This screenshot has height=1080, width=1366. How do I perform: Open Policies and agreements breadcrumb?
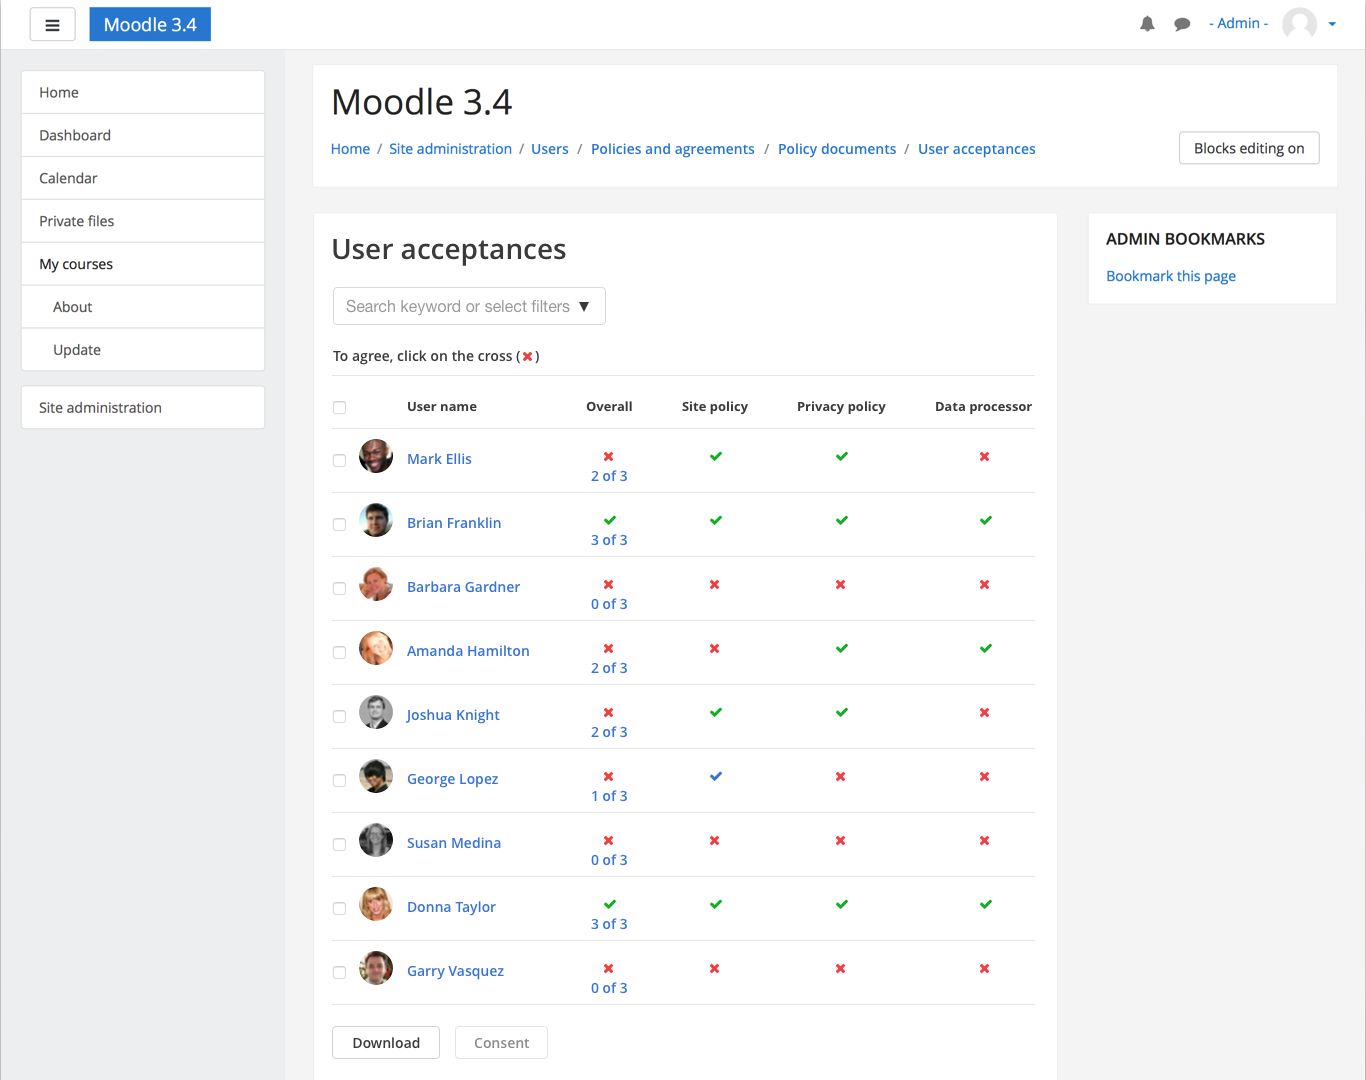[673, 149]
